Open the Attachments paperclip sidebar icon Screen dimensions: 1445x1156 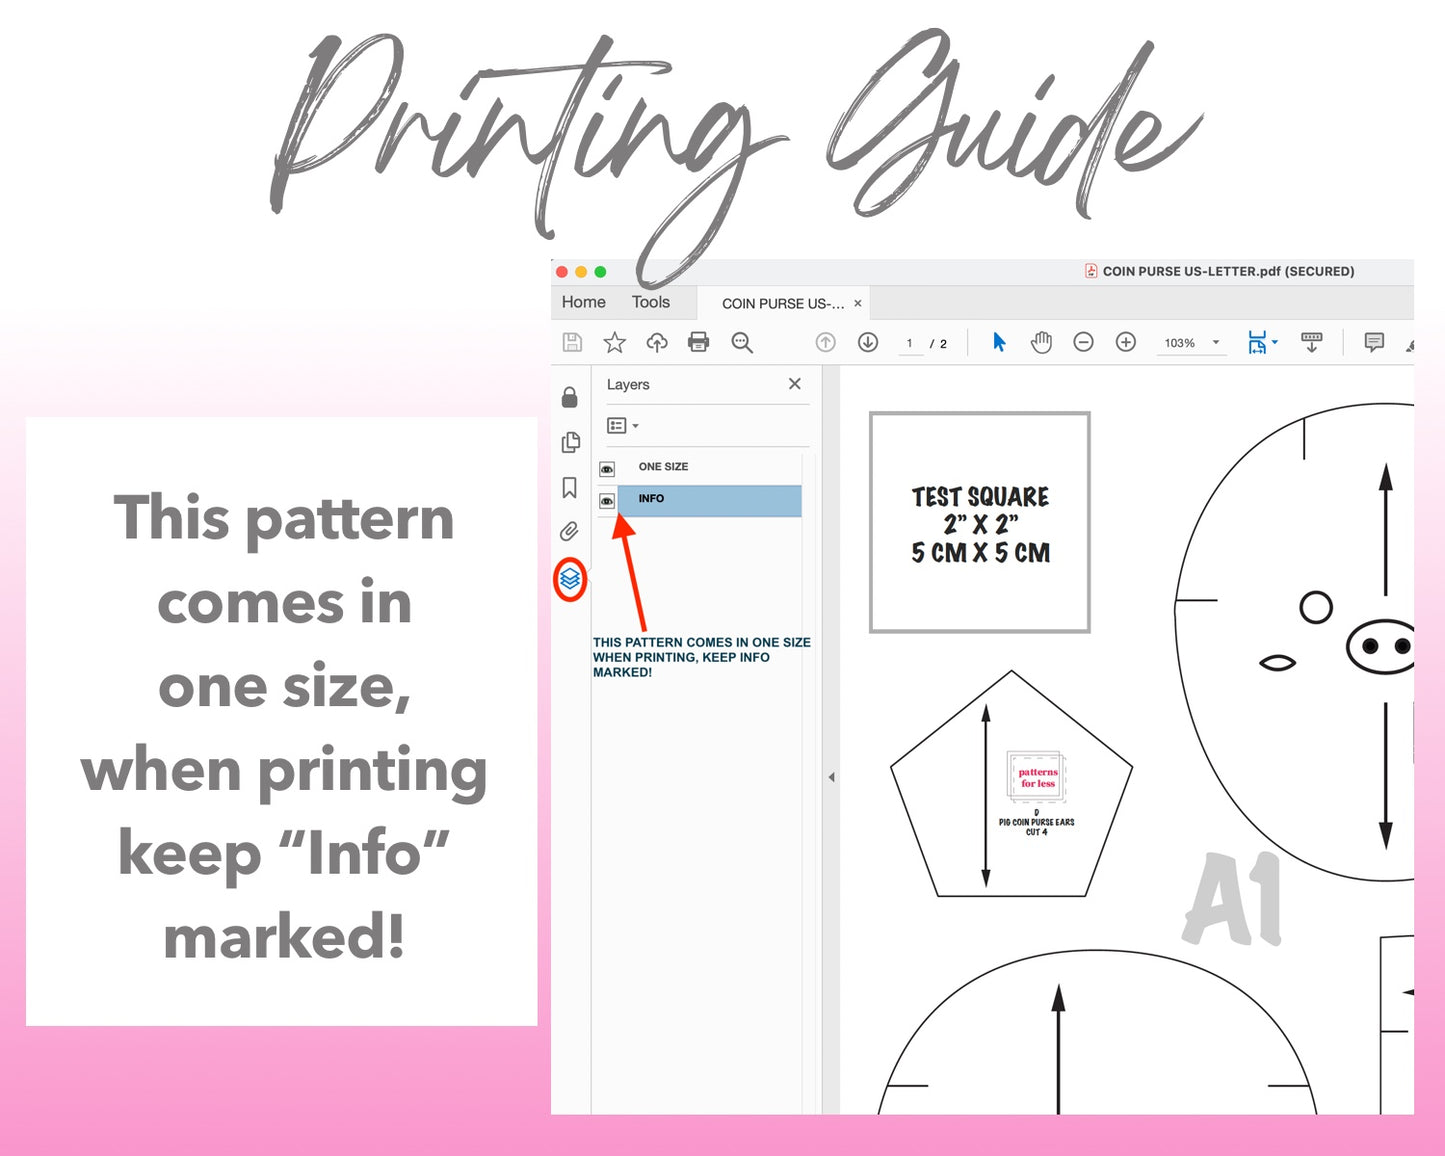pos(569,531)
